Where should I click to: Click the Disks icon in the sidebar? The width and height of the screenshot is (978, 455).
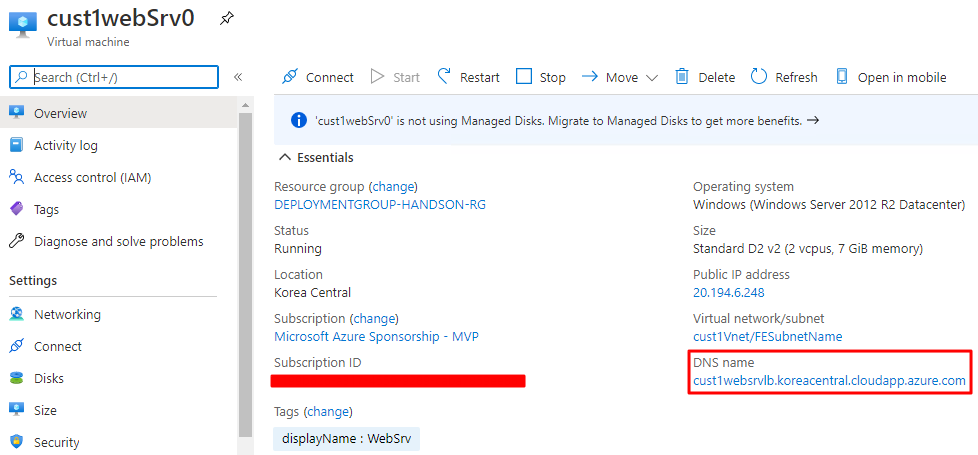click(x=17, y=378)
